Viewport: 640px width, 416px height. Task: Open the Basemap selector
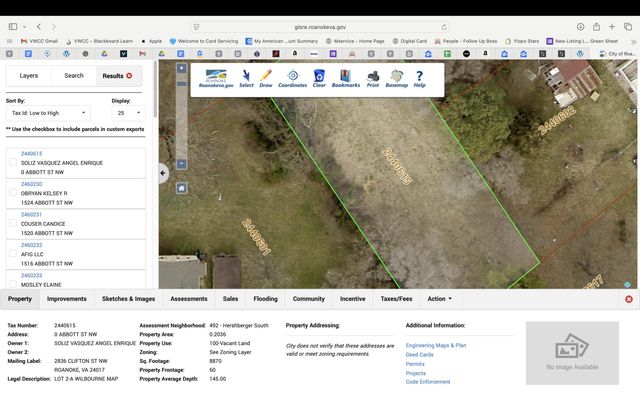[397, 78]
